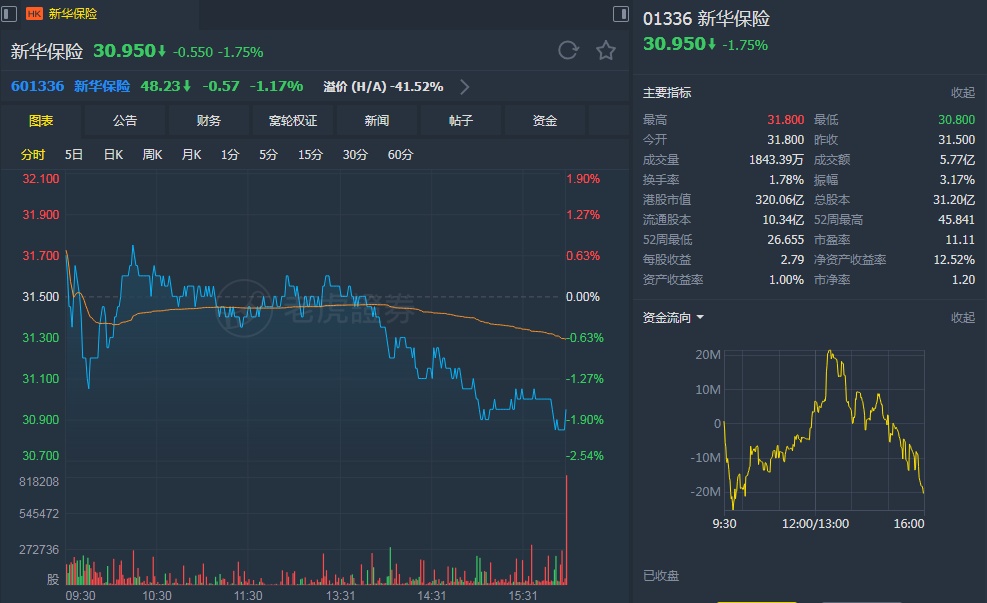The height and width of the screenshot is (603, 987).
Task: Click the volume spike bar at chart end
Action: [566, 530]
